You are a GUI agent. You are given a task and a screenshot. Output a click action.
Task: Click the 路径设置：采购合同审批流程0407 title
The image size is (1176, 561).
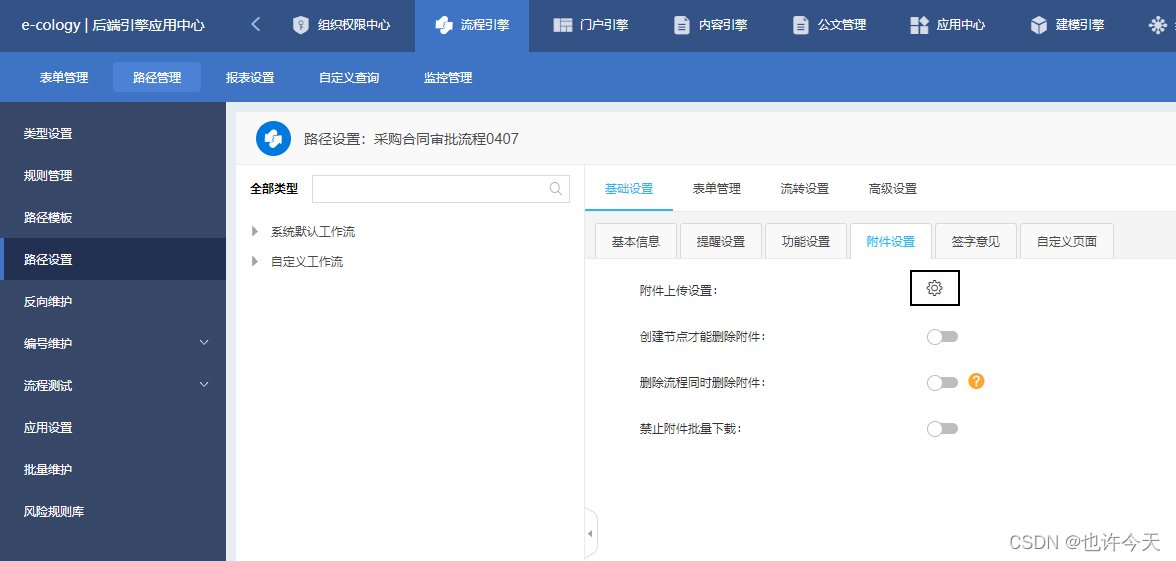coord(411,139)
